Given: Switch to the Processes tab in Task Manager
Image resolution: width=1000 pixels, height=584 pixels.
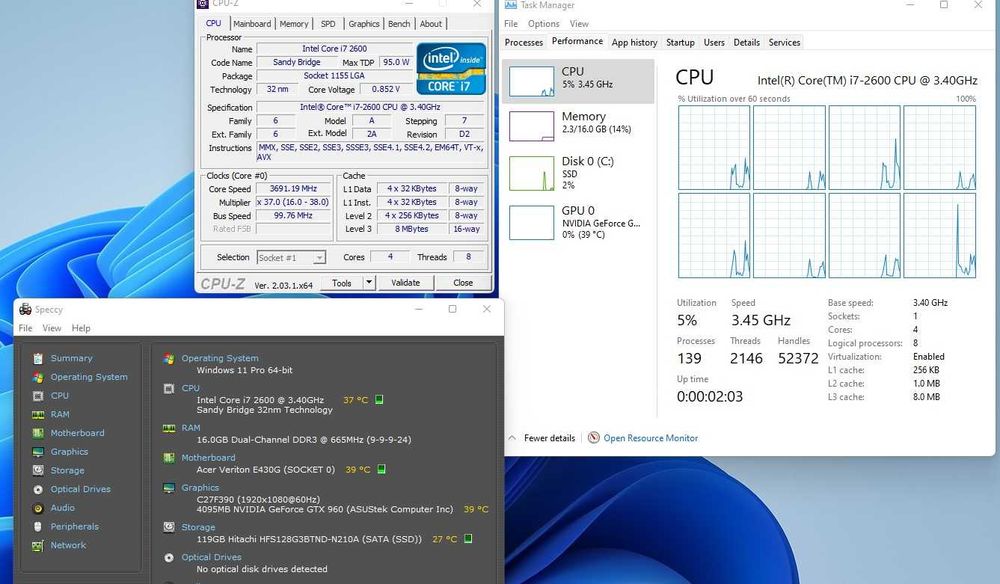Looking at the screenshot, I should pos(524,42).
